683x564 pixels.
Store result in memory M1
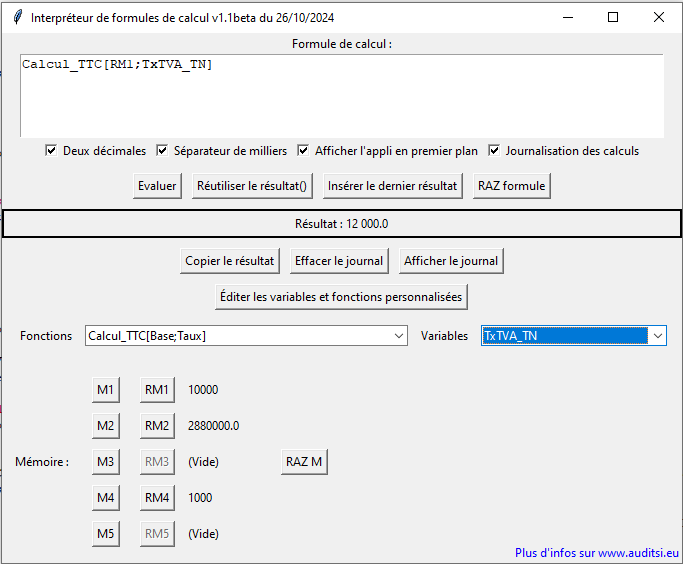point(106,390)
